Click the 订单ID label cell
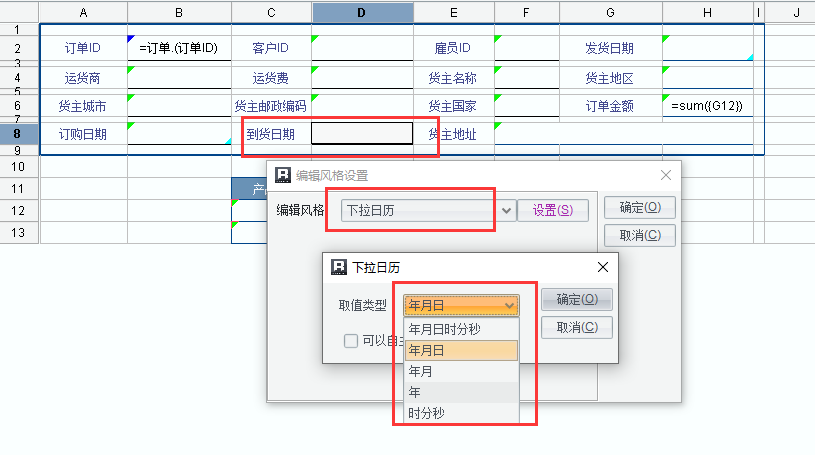This screenshot has height=455, width=815. [x=83, y=48]
